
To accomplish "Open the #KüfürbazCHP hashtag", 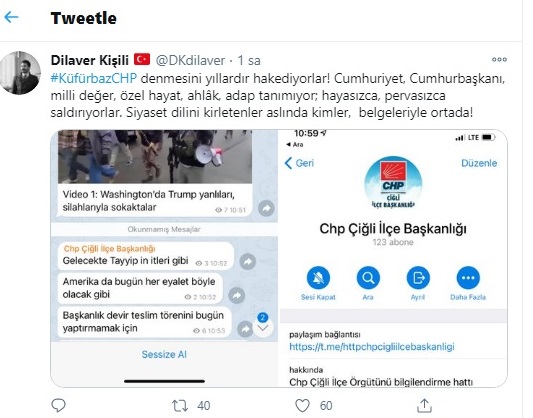I will 93,79.
